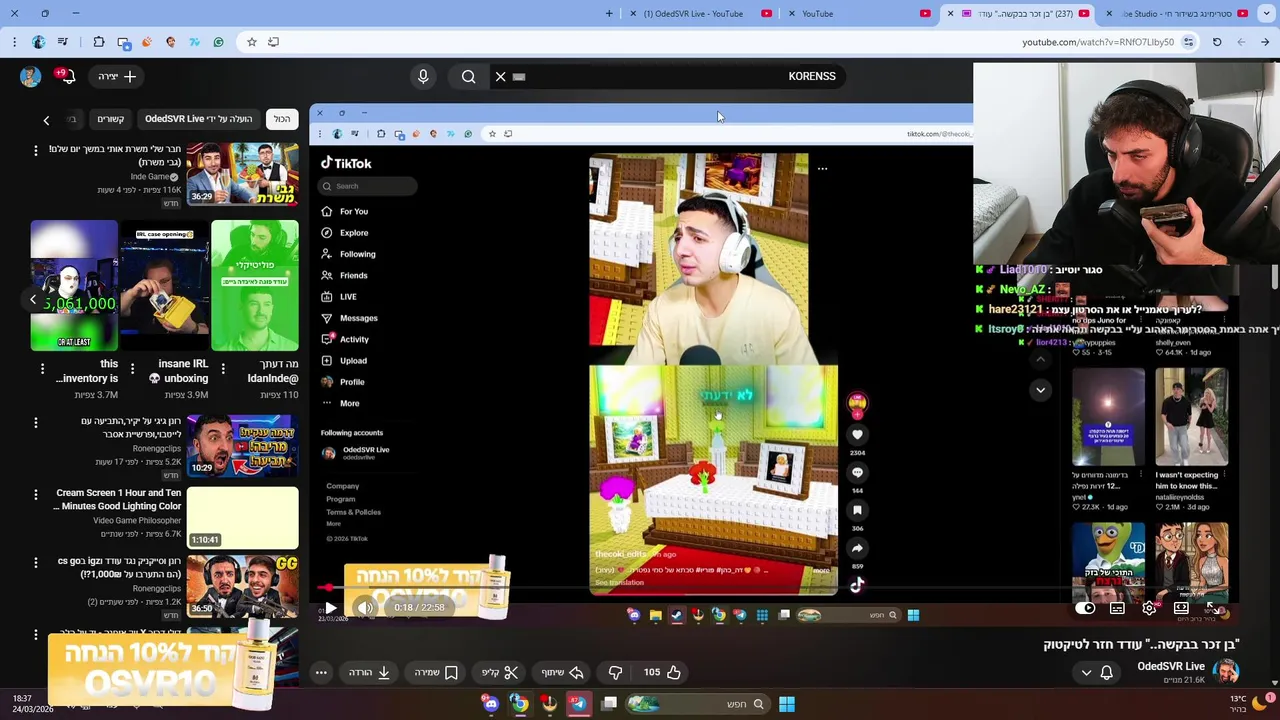Screen dimensions: 1280x720
Task: Click the share arrow button
Action: (562, 672)
